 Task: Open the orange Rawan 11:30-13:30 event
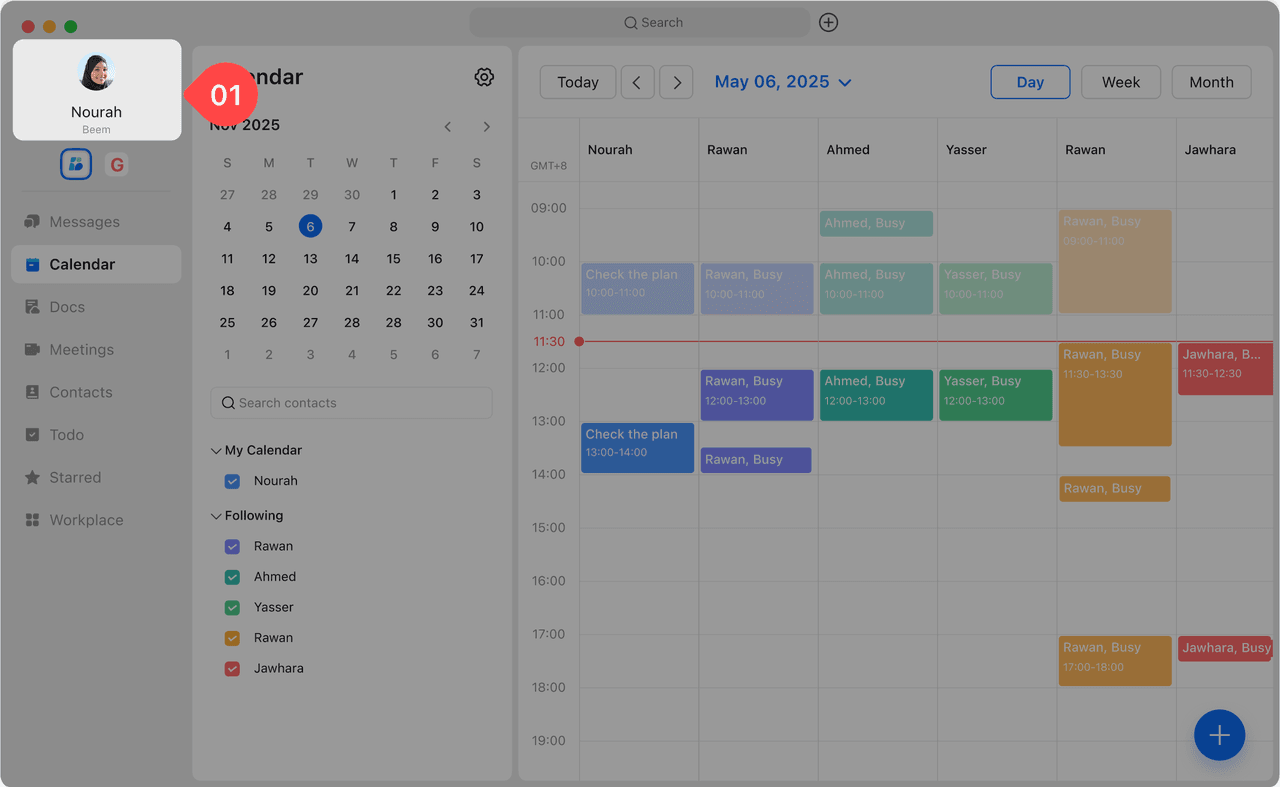(1114, 395)
